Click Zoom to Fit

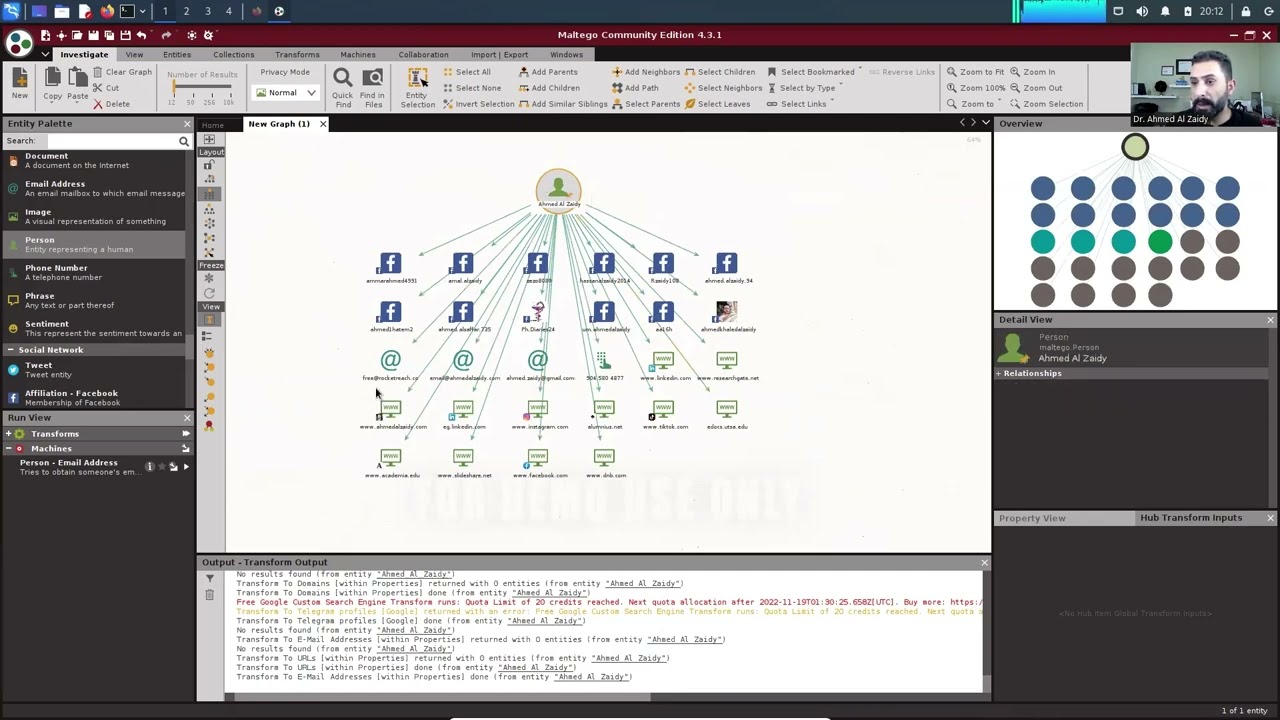tap(975, 72)
